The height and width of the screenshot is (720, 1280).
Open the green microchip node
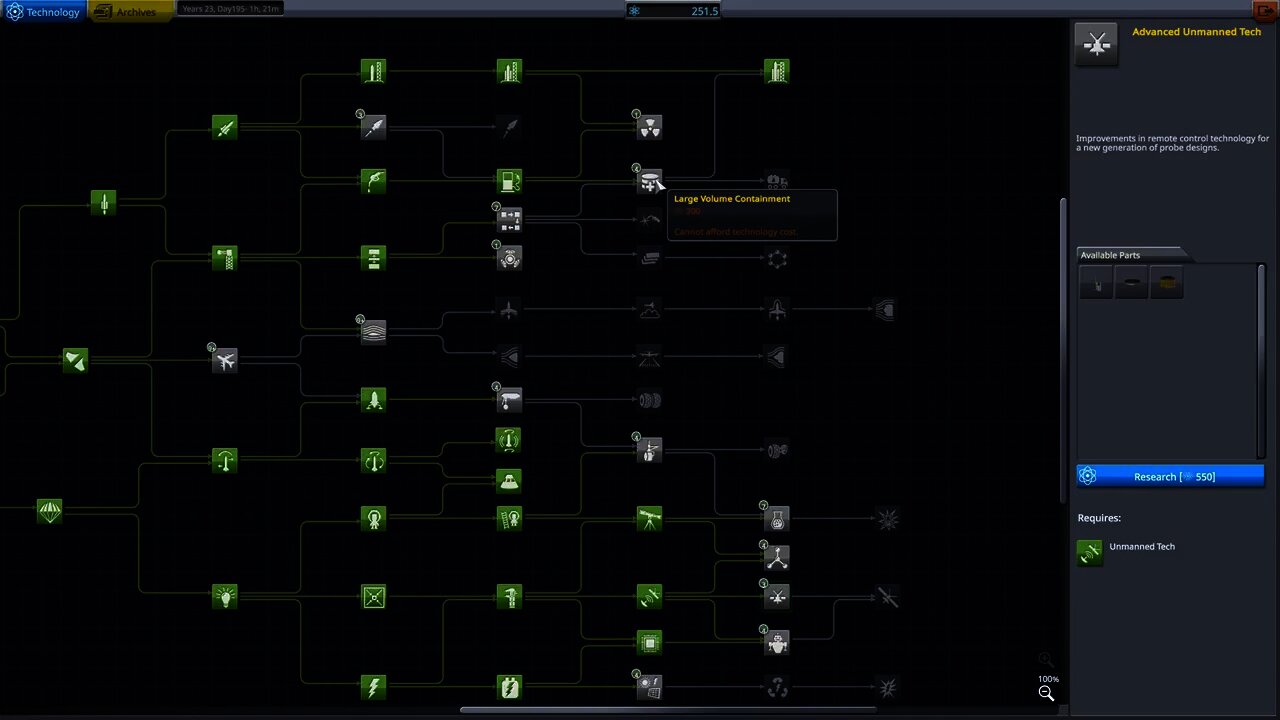tap(649, 643)
